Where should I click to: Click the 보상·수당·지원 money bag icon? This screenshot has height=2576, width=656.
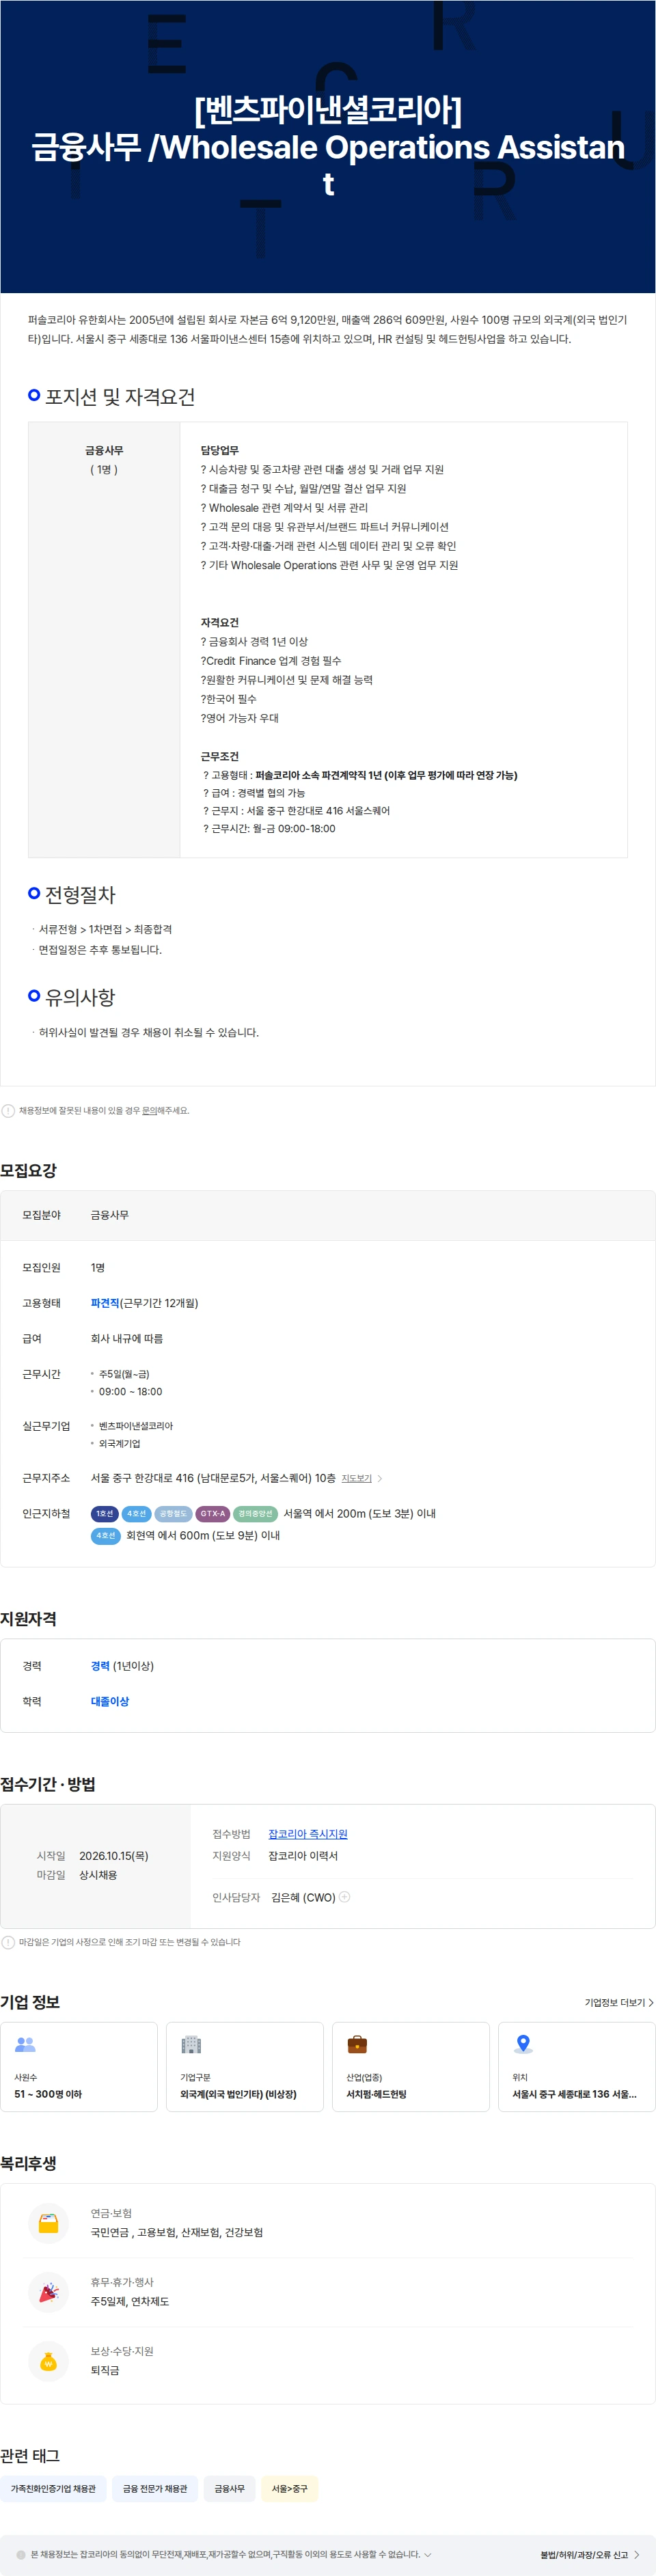click(x=48, y=2361)
